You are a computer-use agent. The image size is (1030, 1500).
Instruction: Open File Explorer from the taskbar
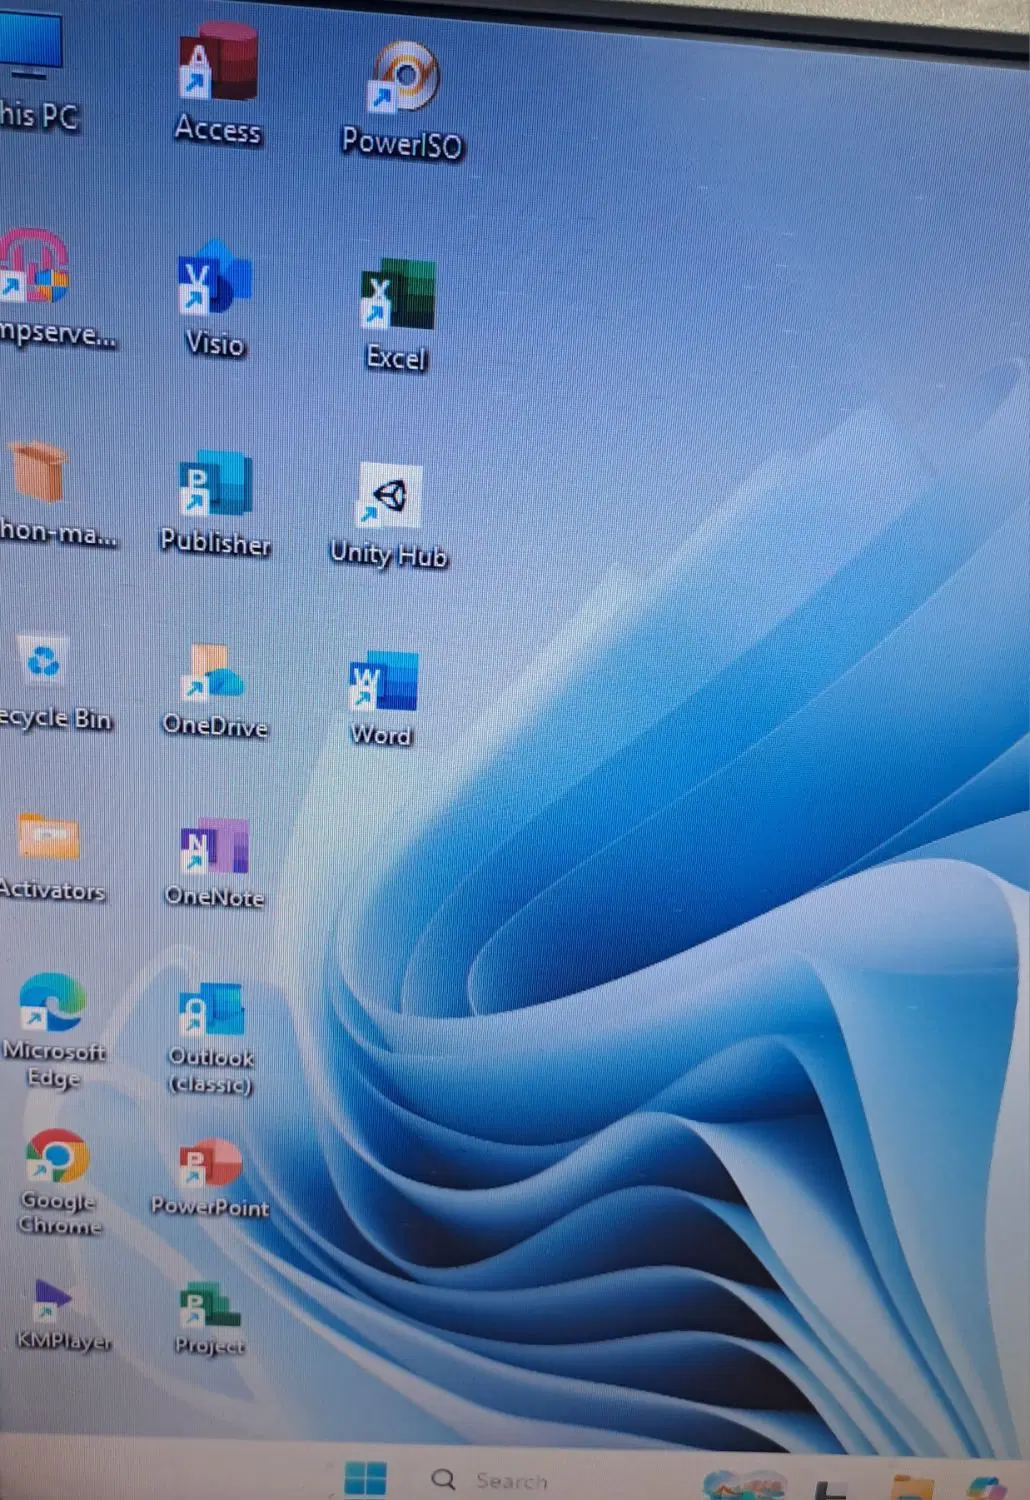912,1487
